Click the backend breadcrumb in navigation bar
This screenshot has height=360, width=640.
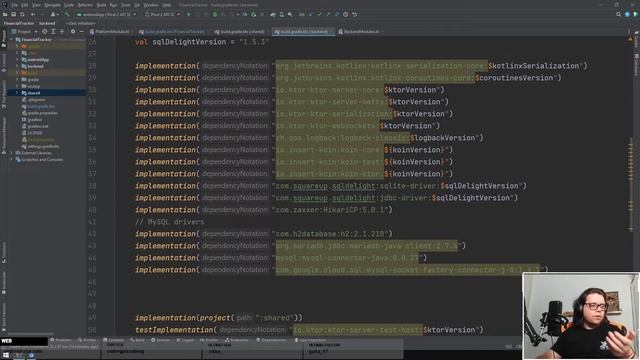pos(47,23)
